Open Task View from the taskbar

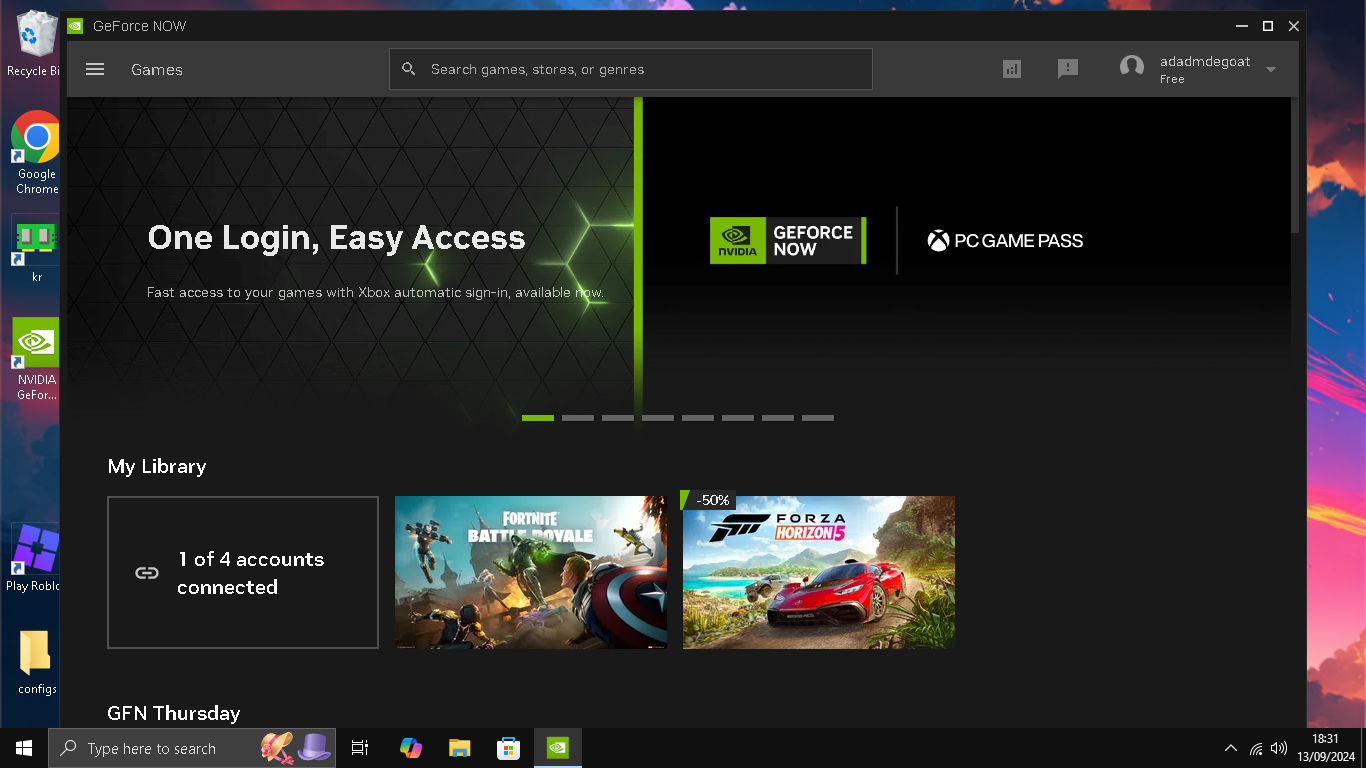[360, 748]
